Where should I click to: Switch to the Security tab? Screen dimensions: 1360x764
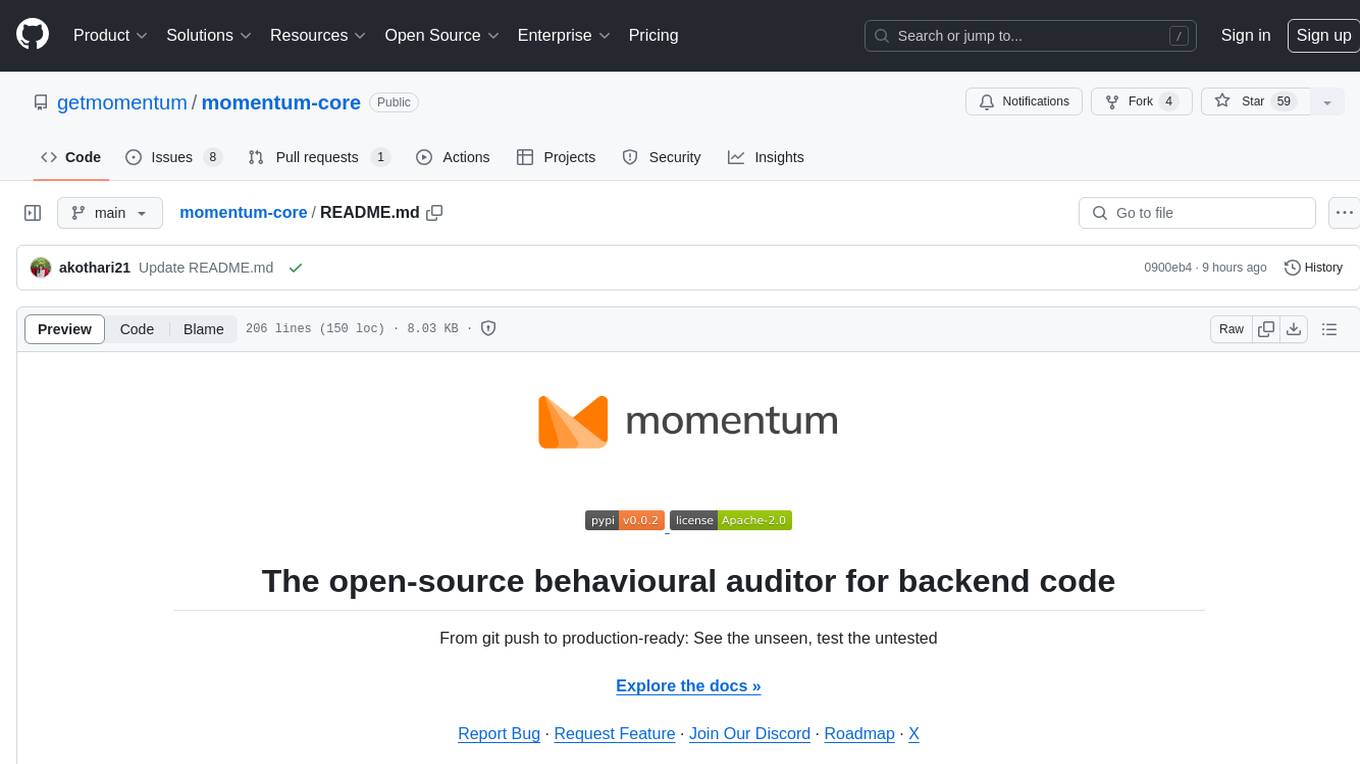662,157
